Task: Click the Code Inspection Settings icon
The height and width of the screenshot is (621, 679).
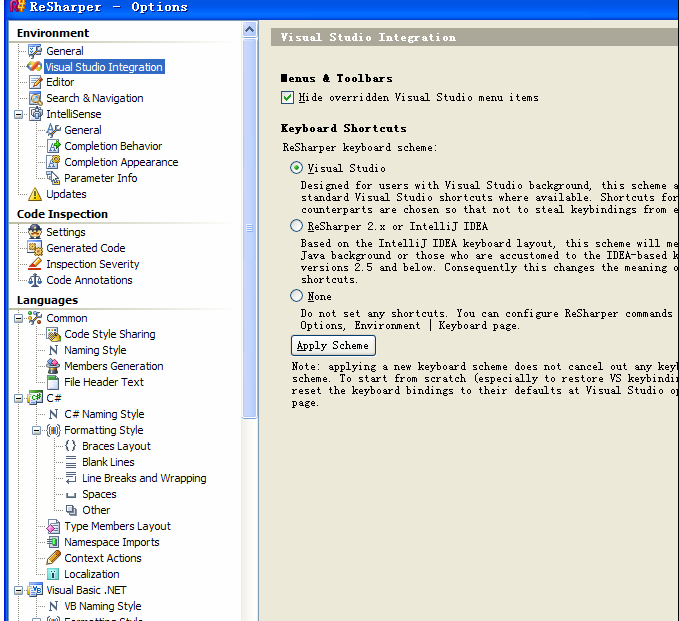Action: pos(35,232)
